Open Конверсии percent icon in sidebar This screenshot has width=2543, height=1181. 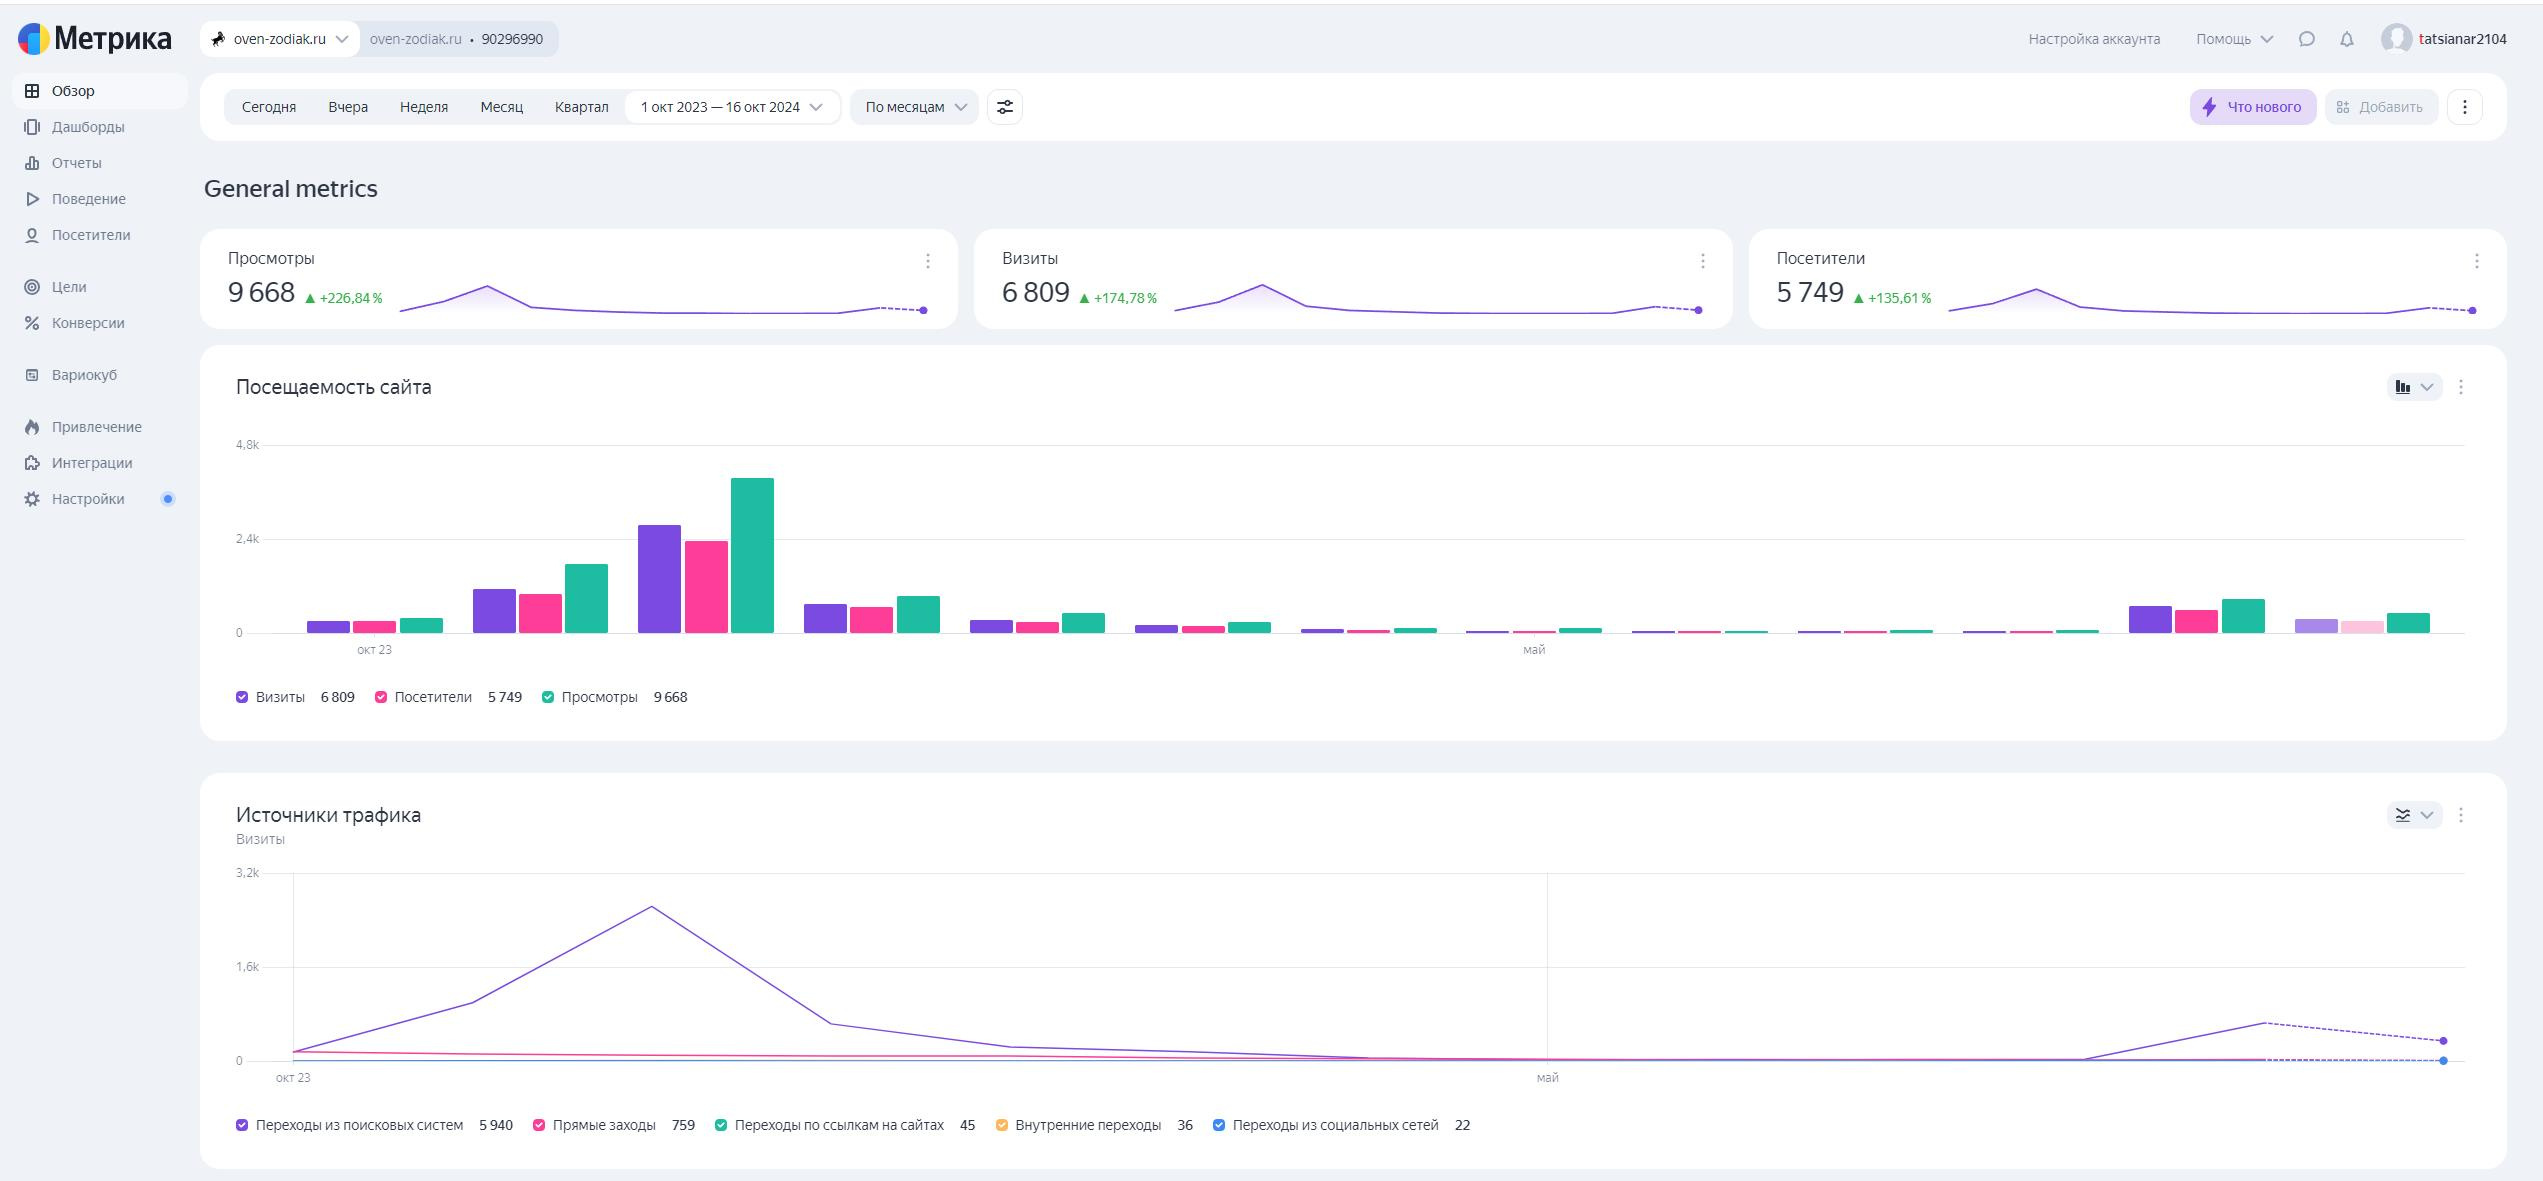click(32, 323)
